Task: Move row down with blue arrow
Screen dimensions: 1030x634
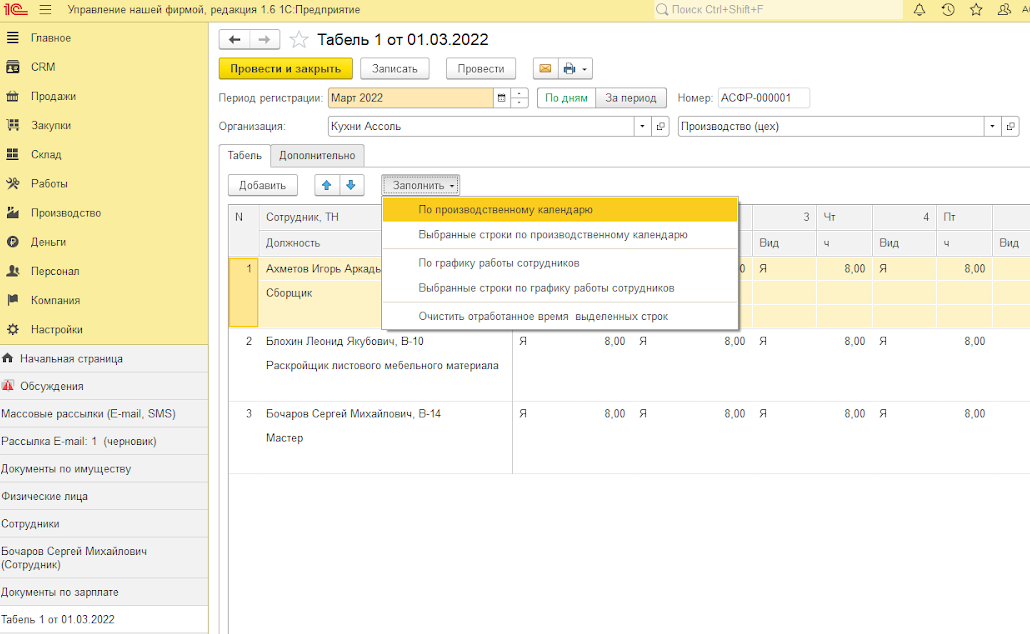Action: coord(351,185)
